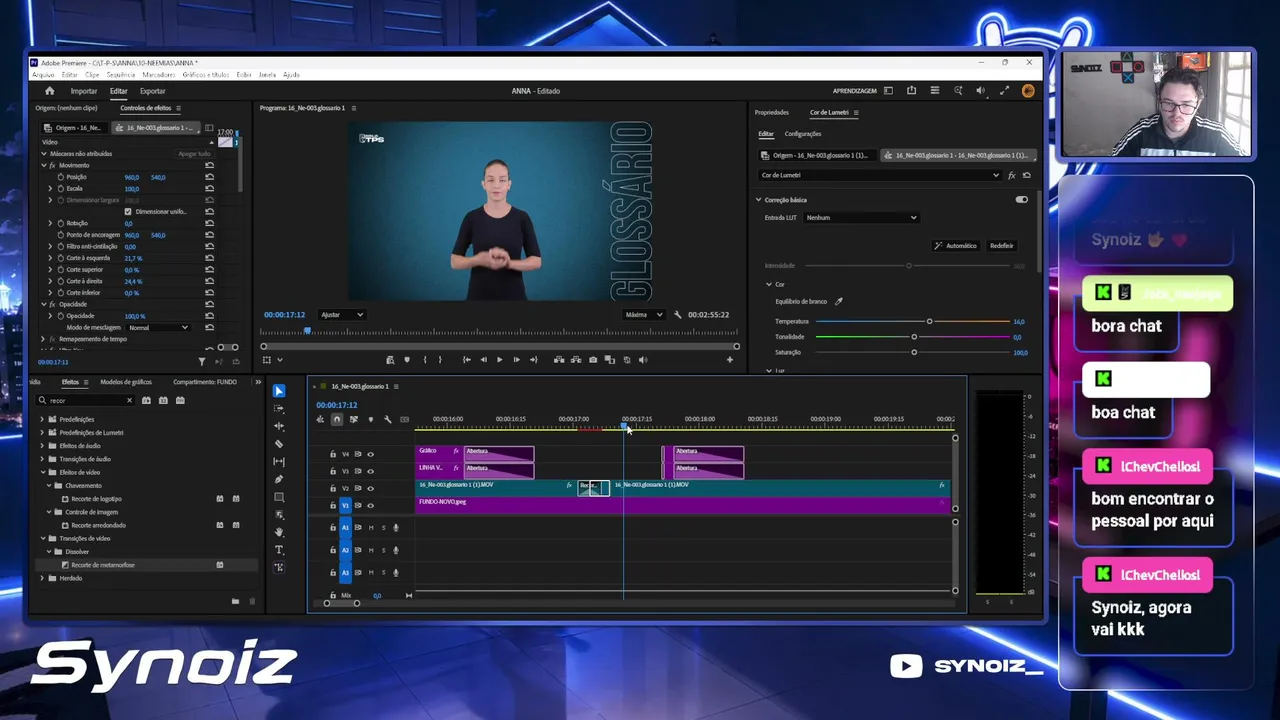Reset the Posição parameter
The height and width of the screenshot is (720, 1280).
click(209, 177)
